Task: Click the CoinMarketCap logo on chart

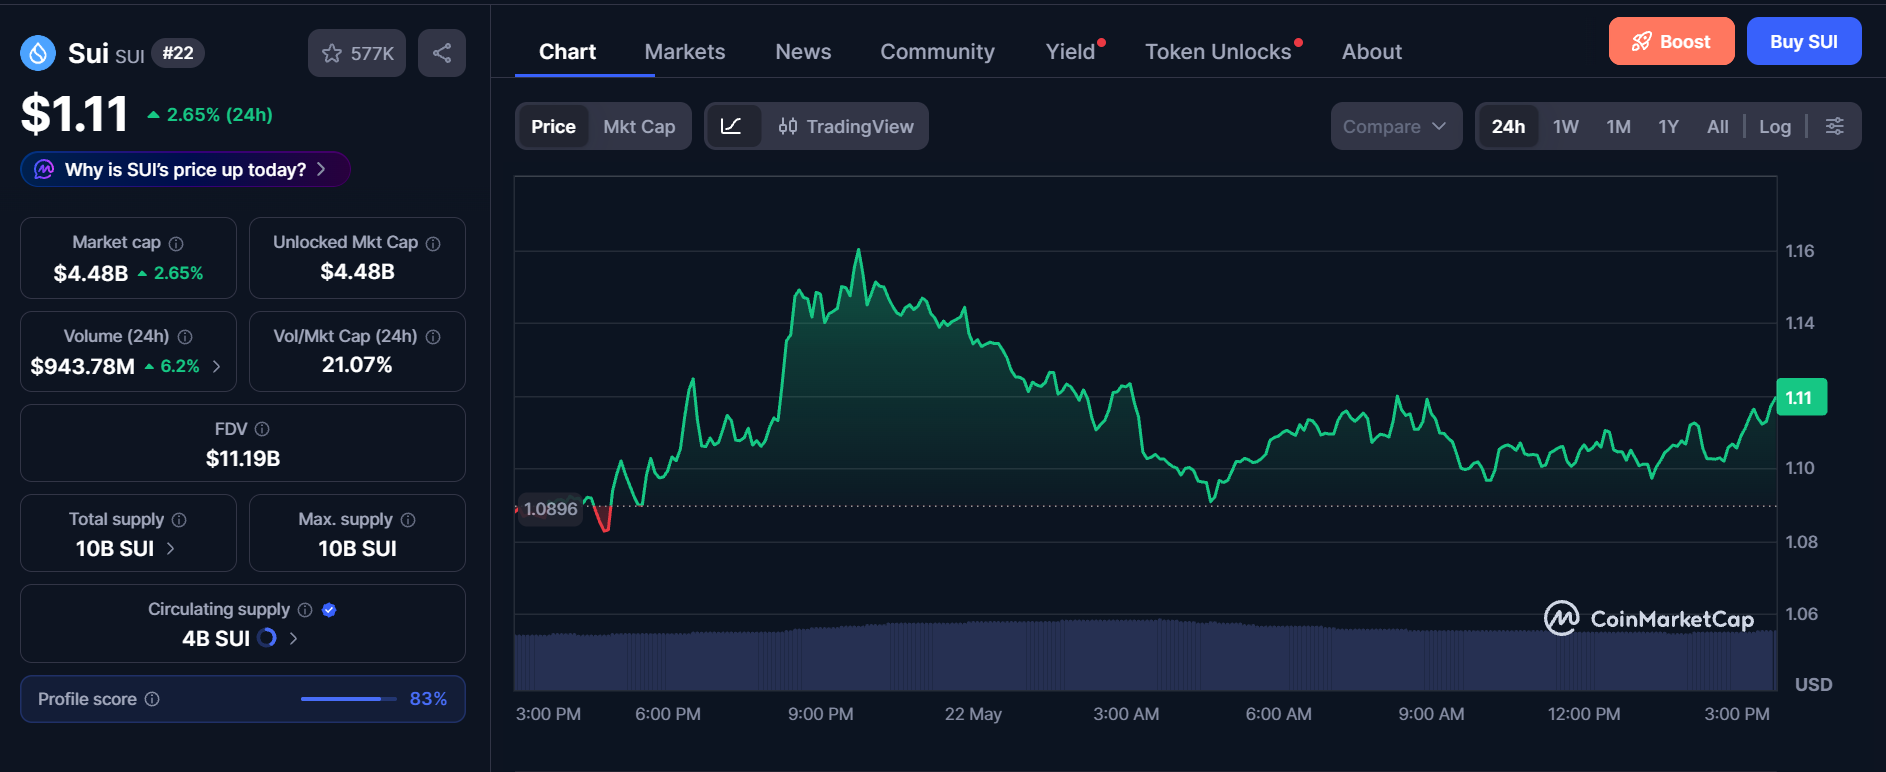Action: (1650, 619)
